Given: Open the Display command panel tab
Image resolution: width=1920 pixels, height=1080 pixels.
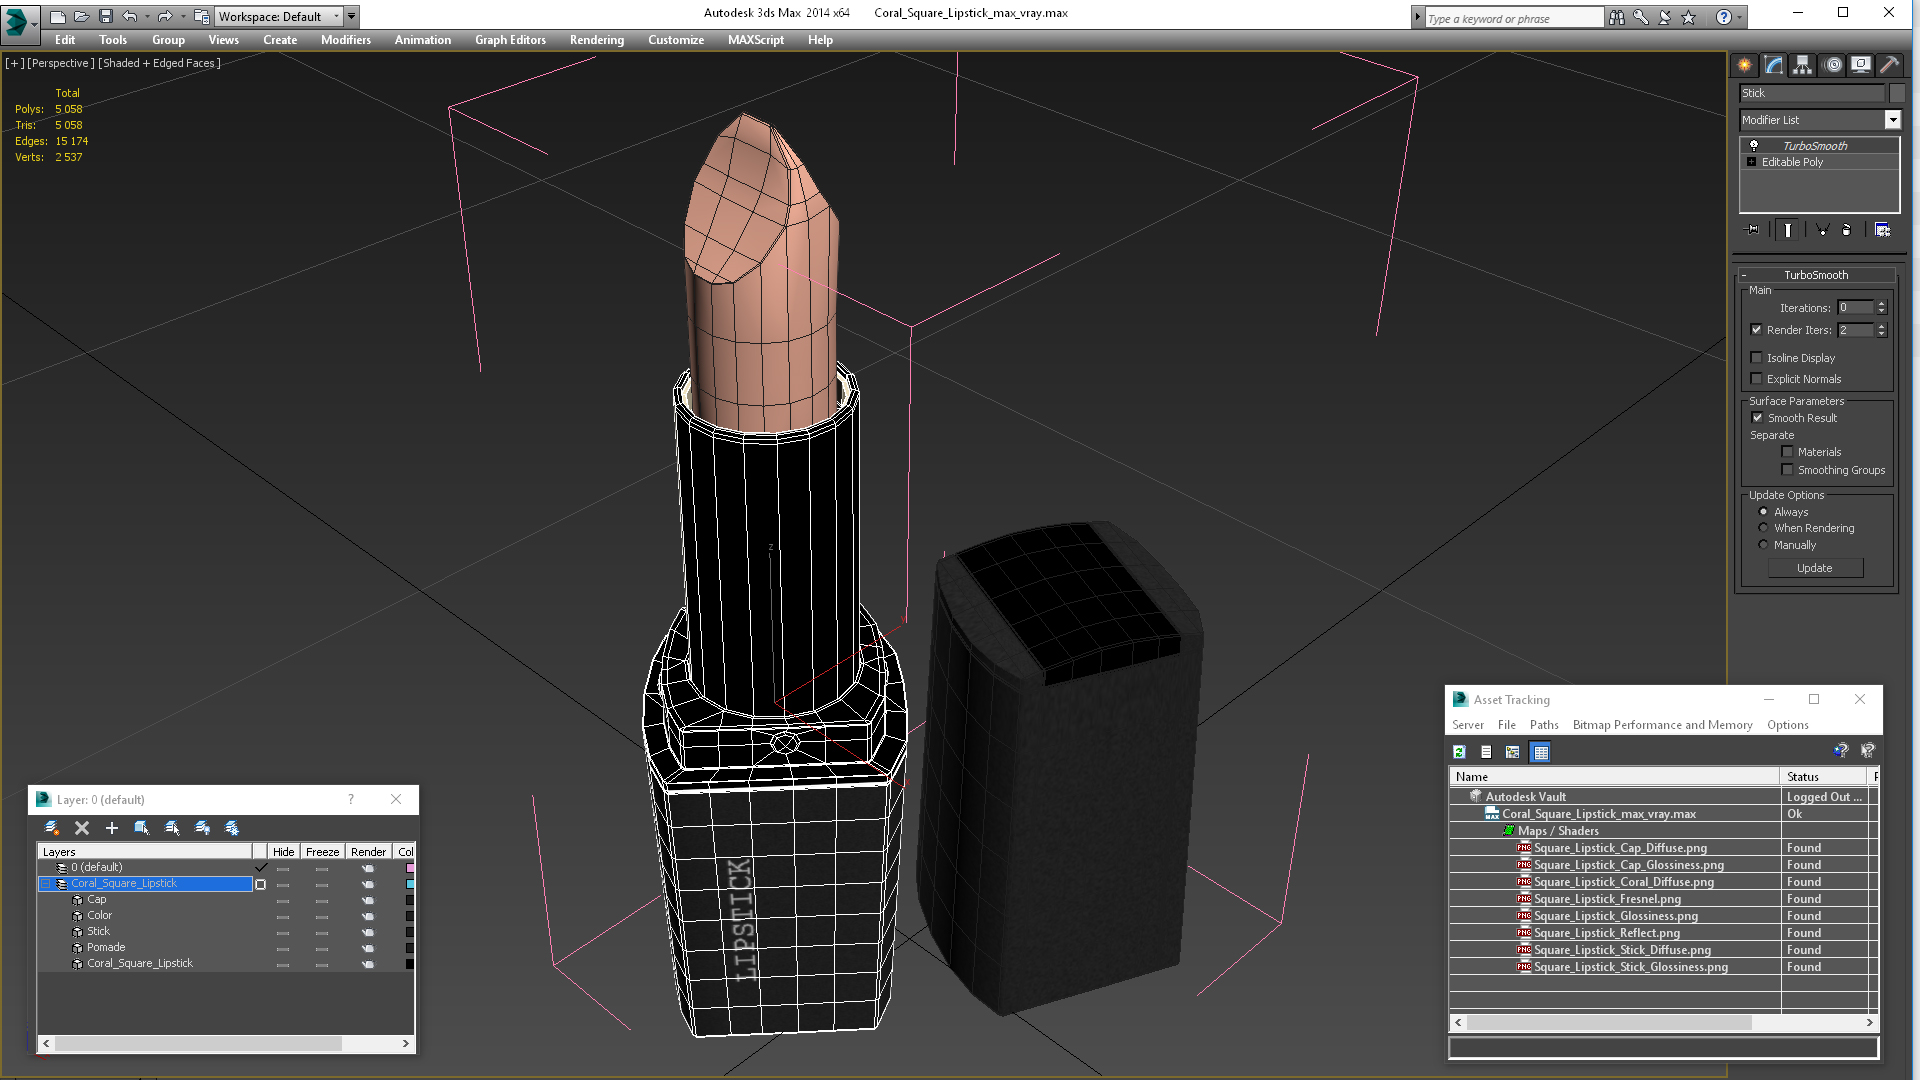Looking at the screenshot, I should pos(1861,65).
